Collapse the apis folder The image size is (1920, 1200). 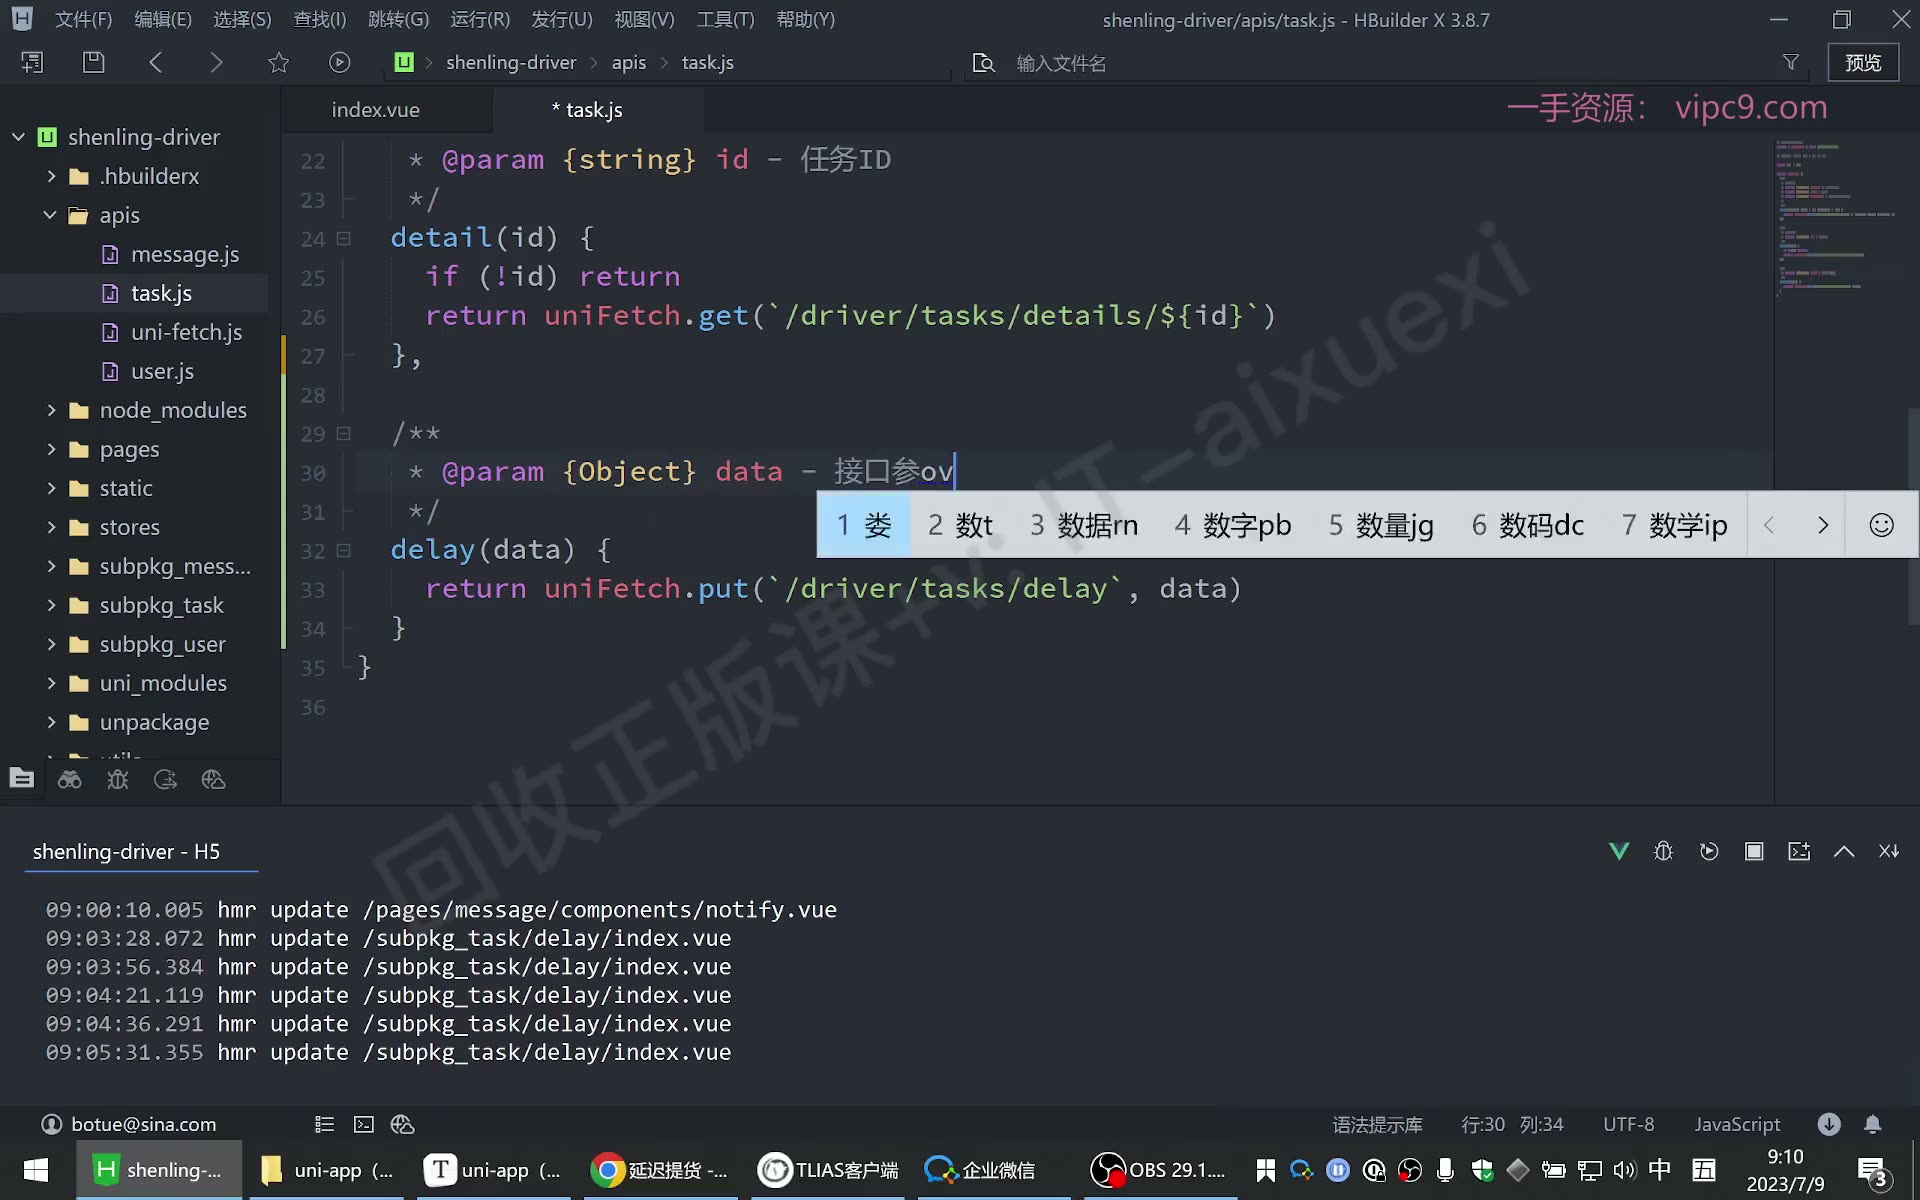pyautogui.click(x=50, y=215)
